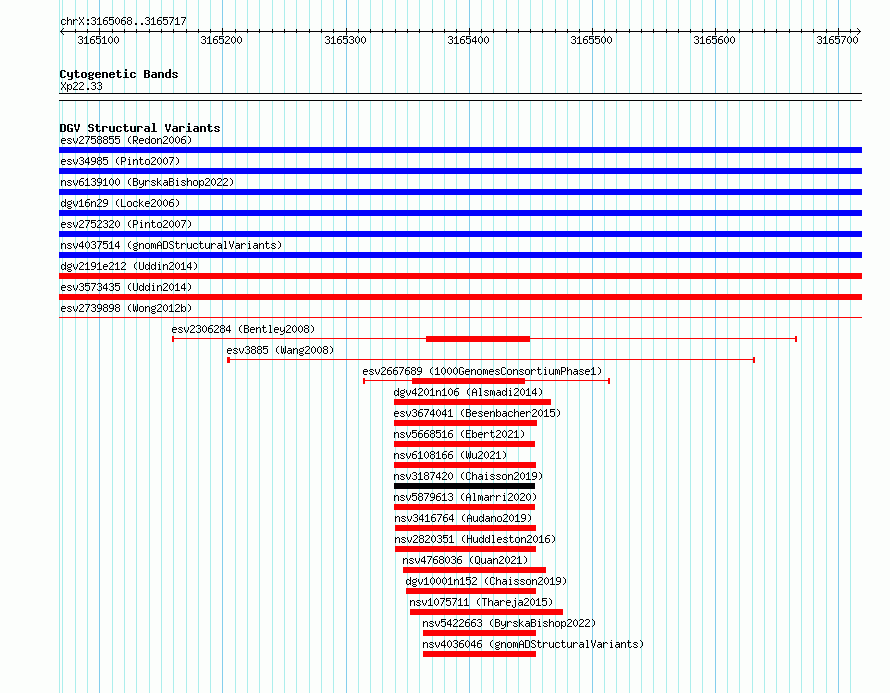Click the red bar under dgv2191e212 (Uddin2014)
Screen dimensions: 890x693
(460, 276)
